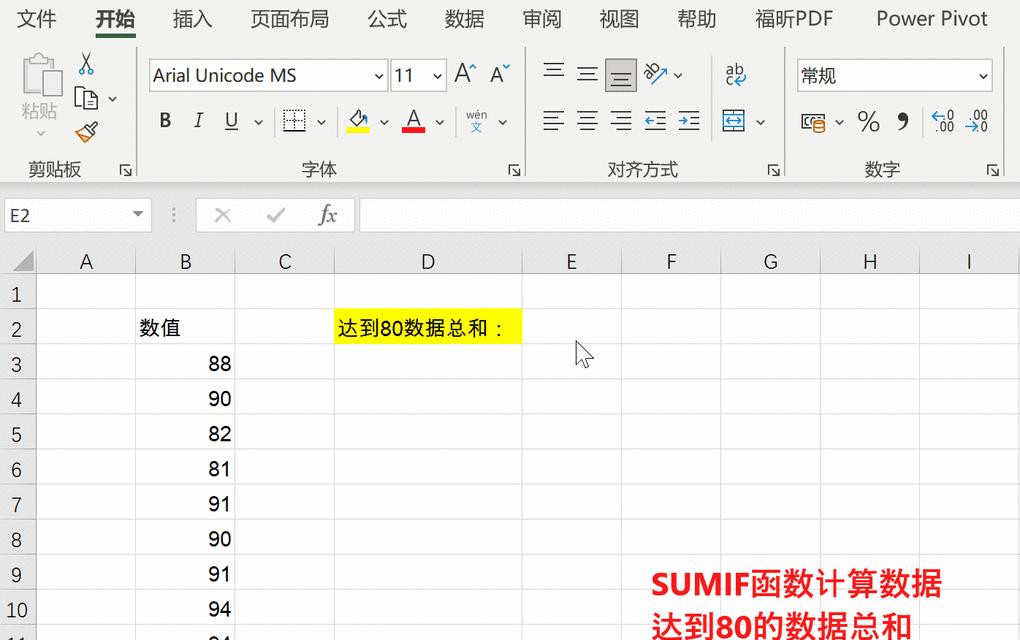Cancel formula entry X icon

[x=222, y=215]
